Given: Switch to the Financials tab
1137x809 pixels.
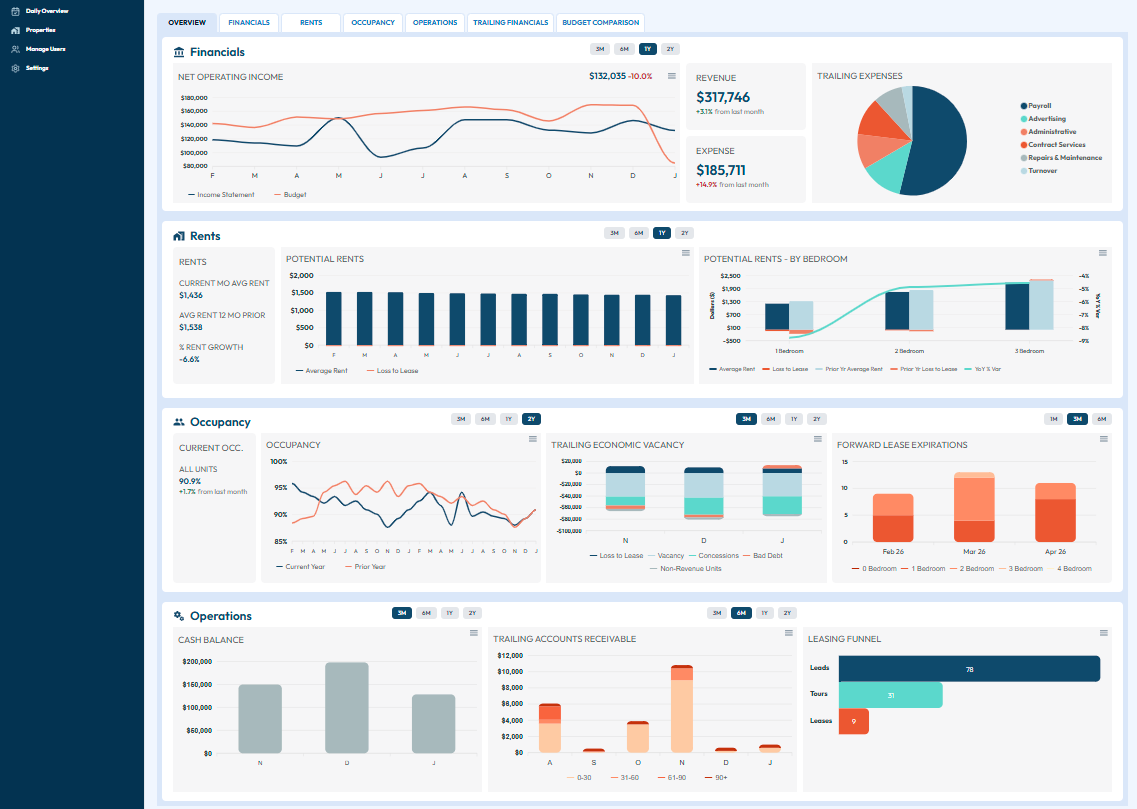Looking at the screenshot, I should click(x=249, y=22).
